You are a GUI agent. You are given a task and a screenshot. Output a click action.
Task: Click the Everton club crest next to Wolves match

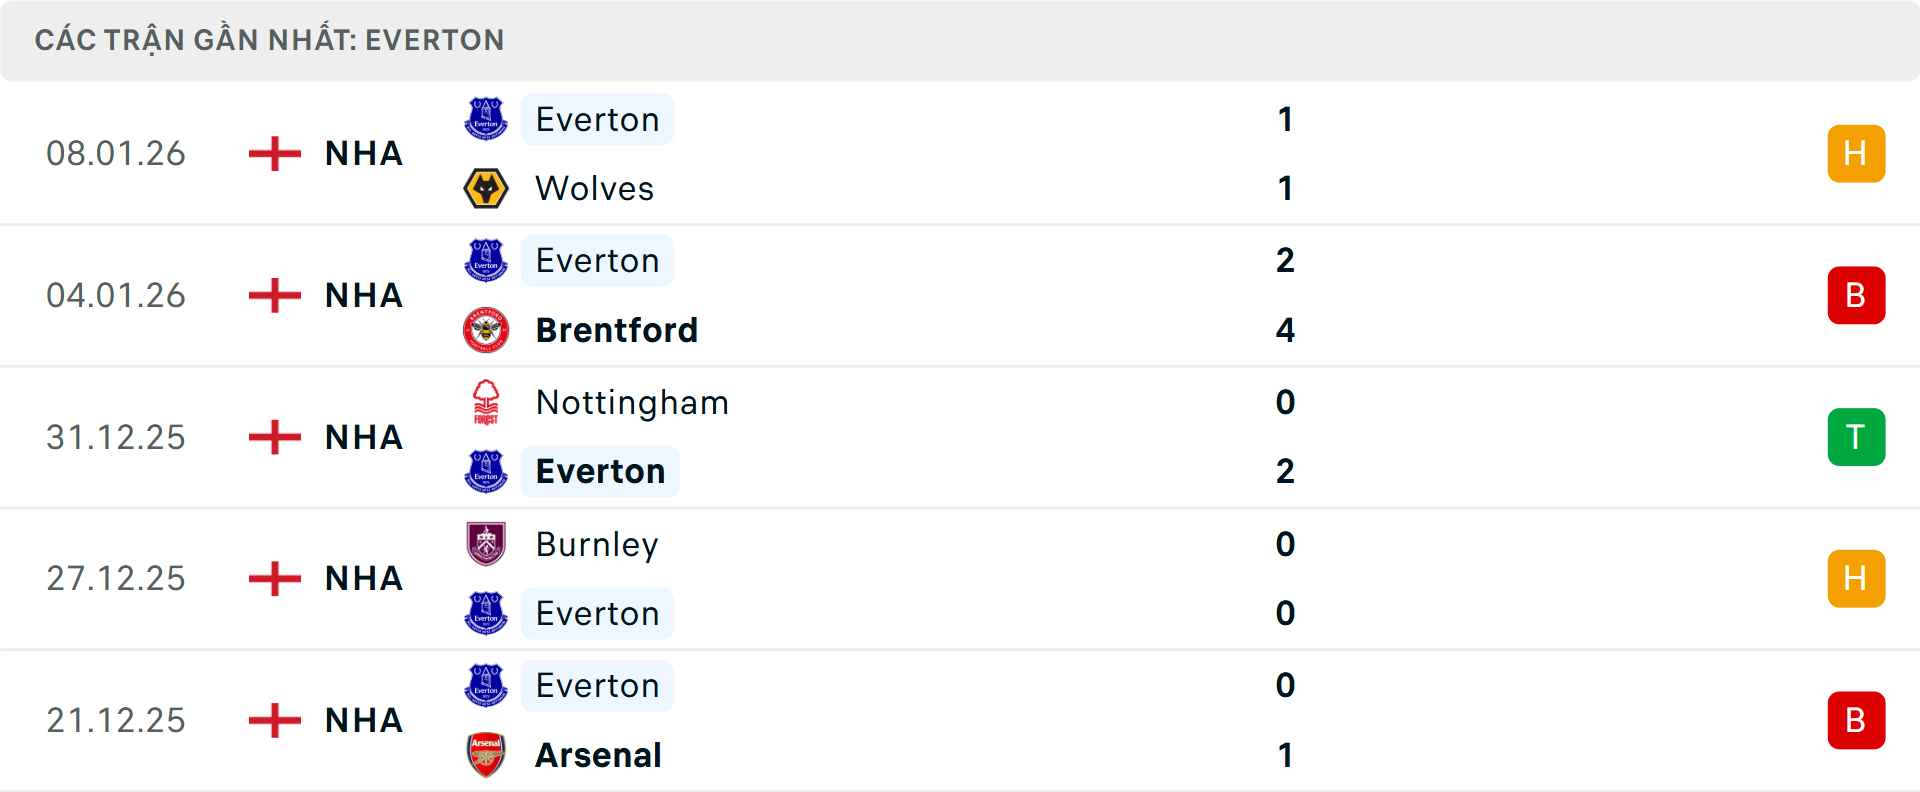point(486,118)
